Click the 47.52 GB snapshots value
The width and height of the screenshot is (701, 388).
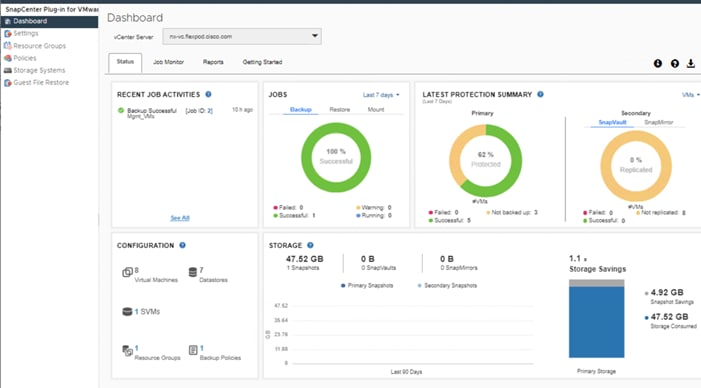pos(304,259)
